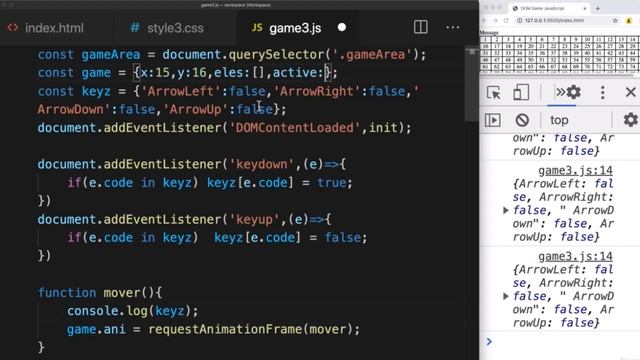Click the address bar showing 127.0.0.1

coord(567,20)
